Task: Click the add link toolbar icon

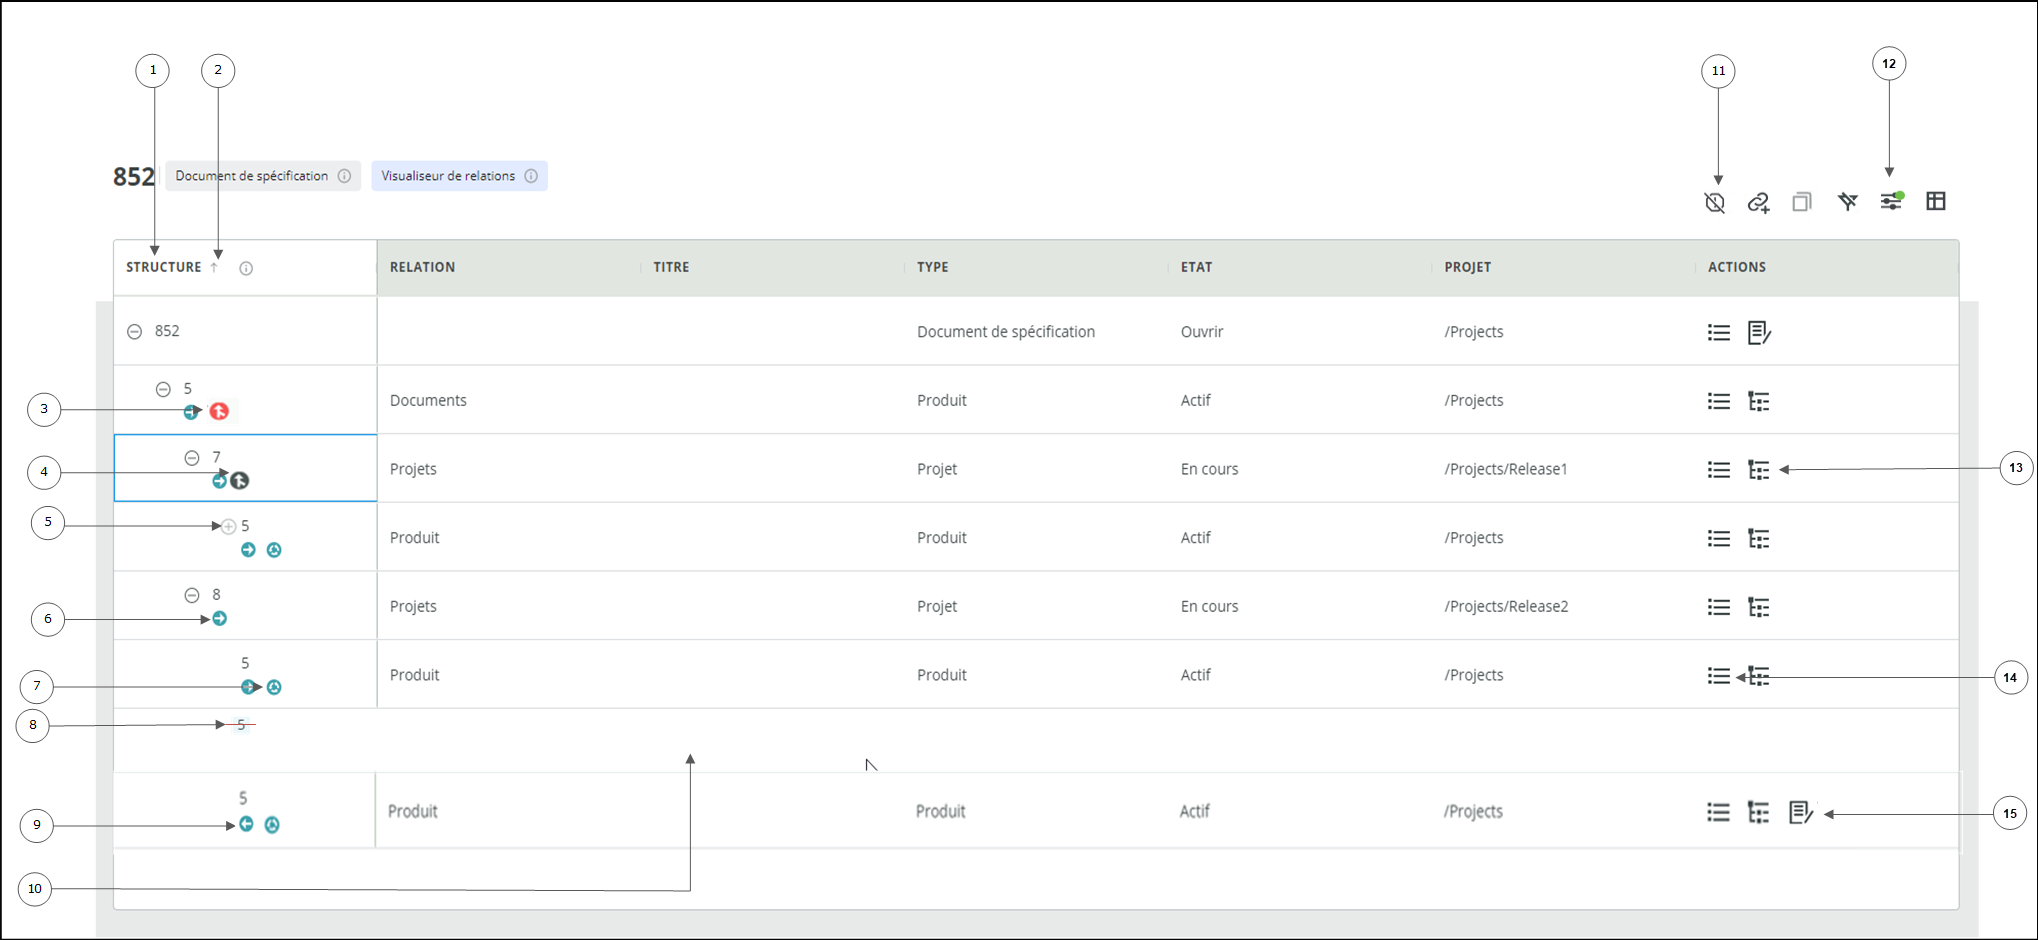Action: (1758, 202)
